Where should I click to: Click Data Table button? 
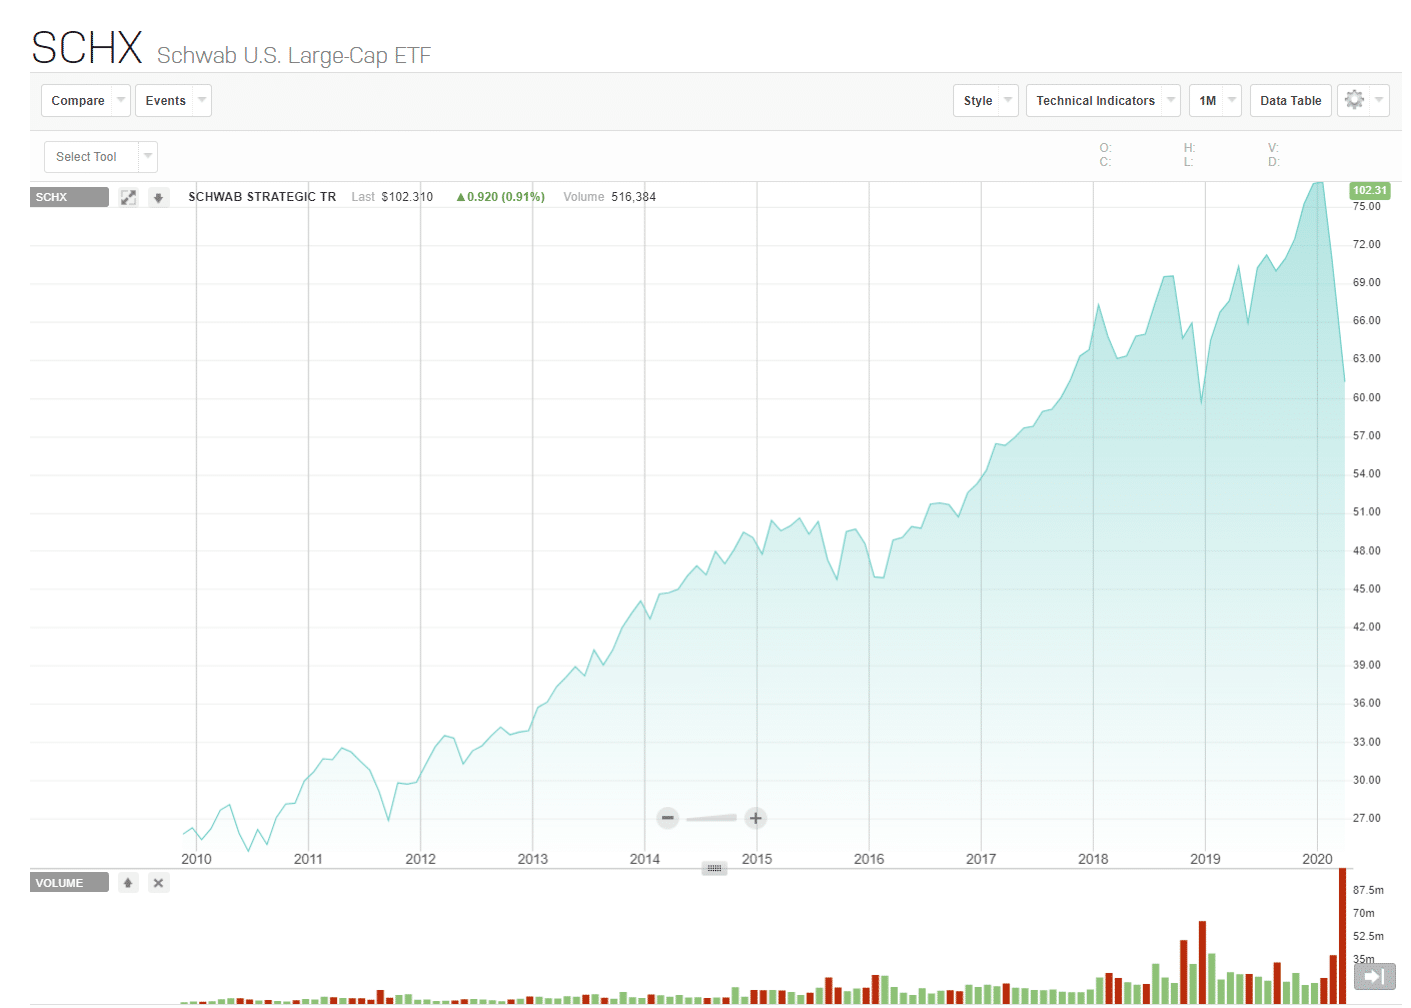(x=1291, y=100)
